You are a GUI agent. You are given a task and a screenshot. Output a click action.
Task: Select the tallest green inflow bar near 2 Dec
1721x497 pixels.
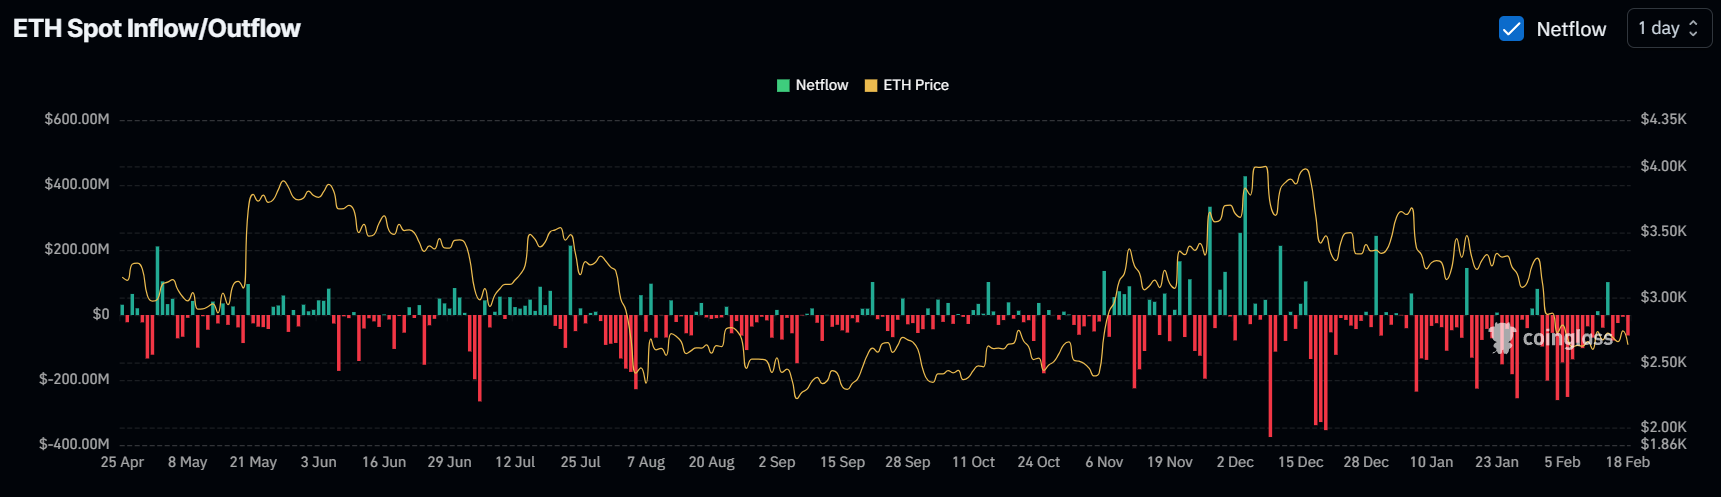click(x=1245, y=246)
